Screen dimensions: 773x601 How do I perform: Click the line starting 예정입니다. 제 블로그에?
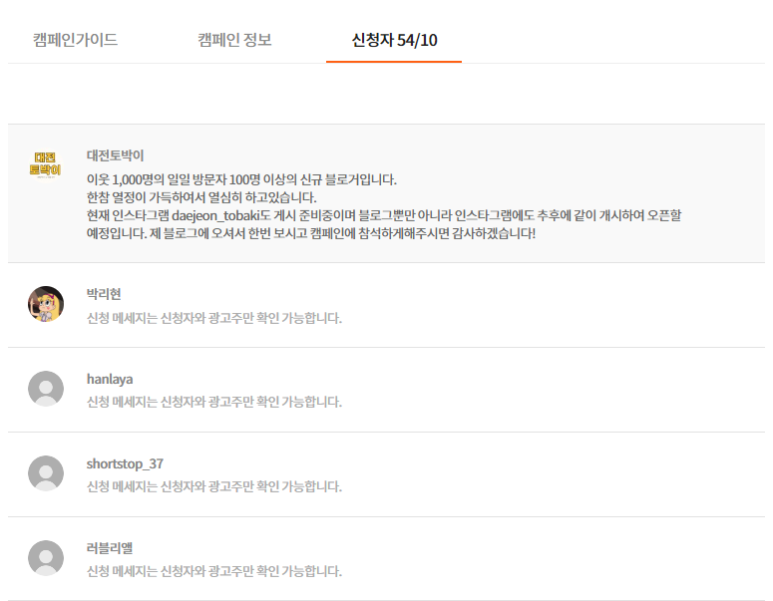(311, 233)
